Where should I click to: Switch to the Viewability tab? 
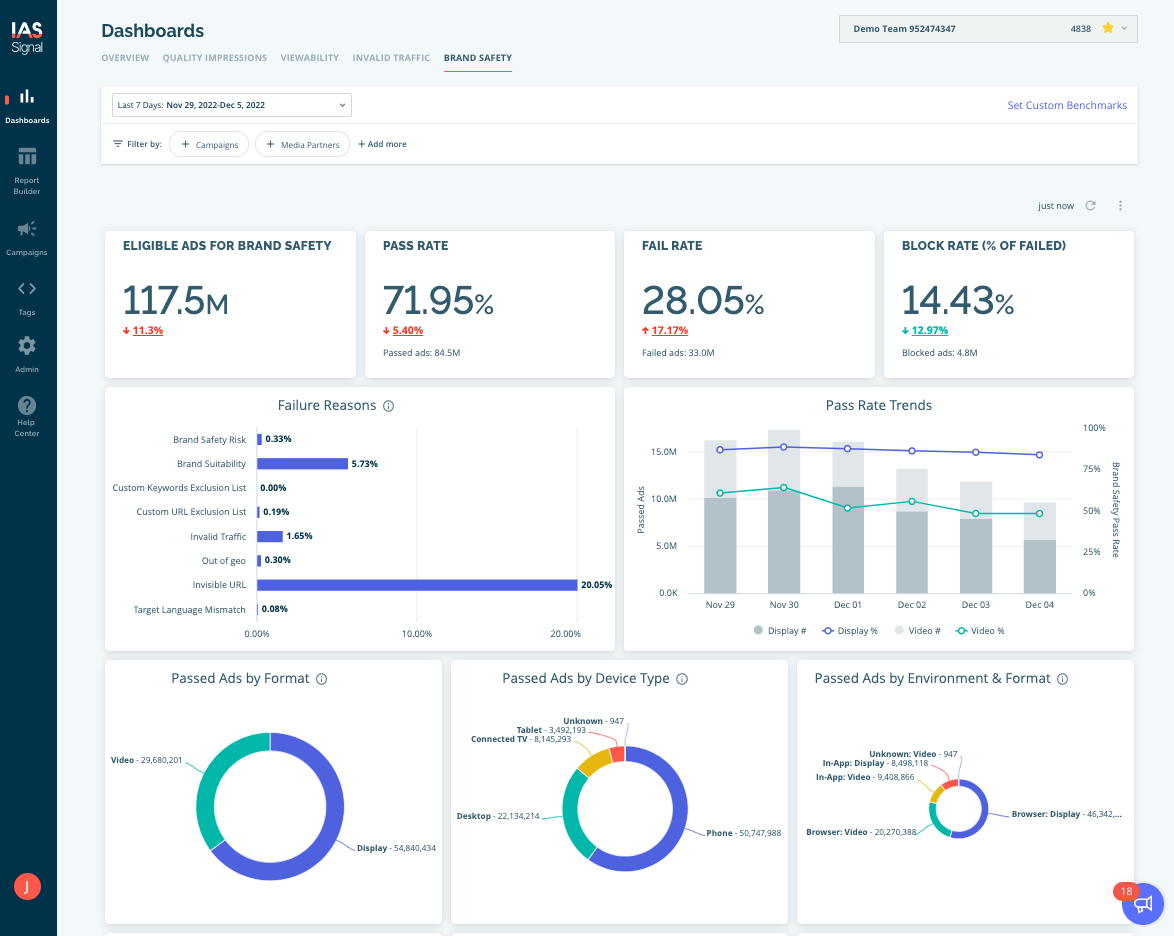(x=309, y=58)
